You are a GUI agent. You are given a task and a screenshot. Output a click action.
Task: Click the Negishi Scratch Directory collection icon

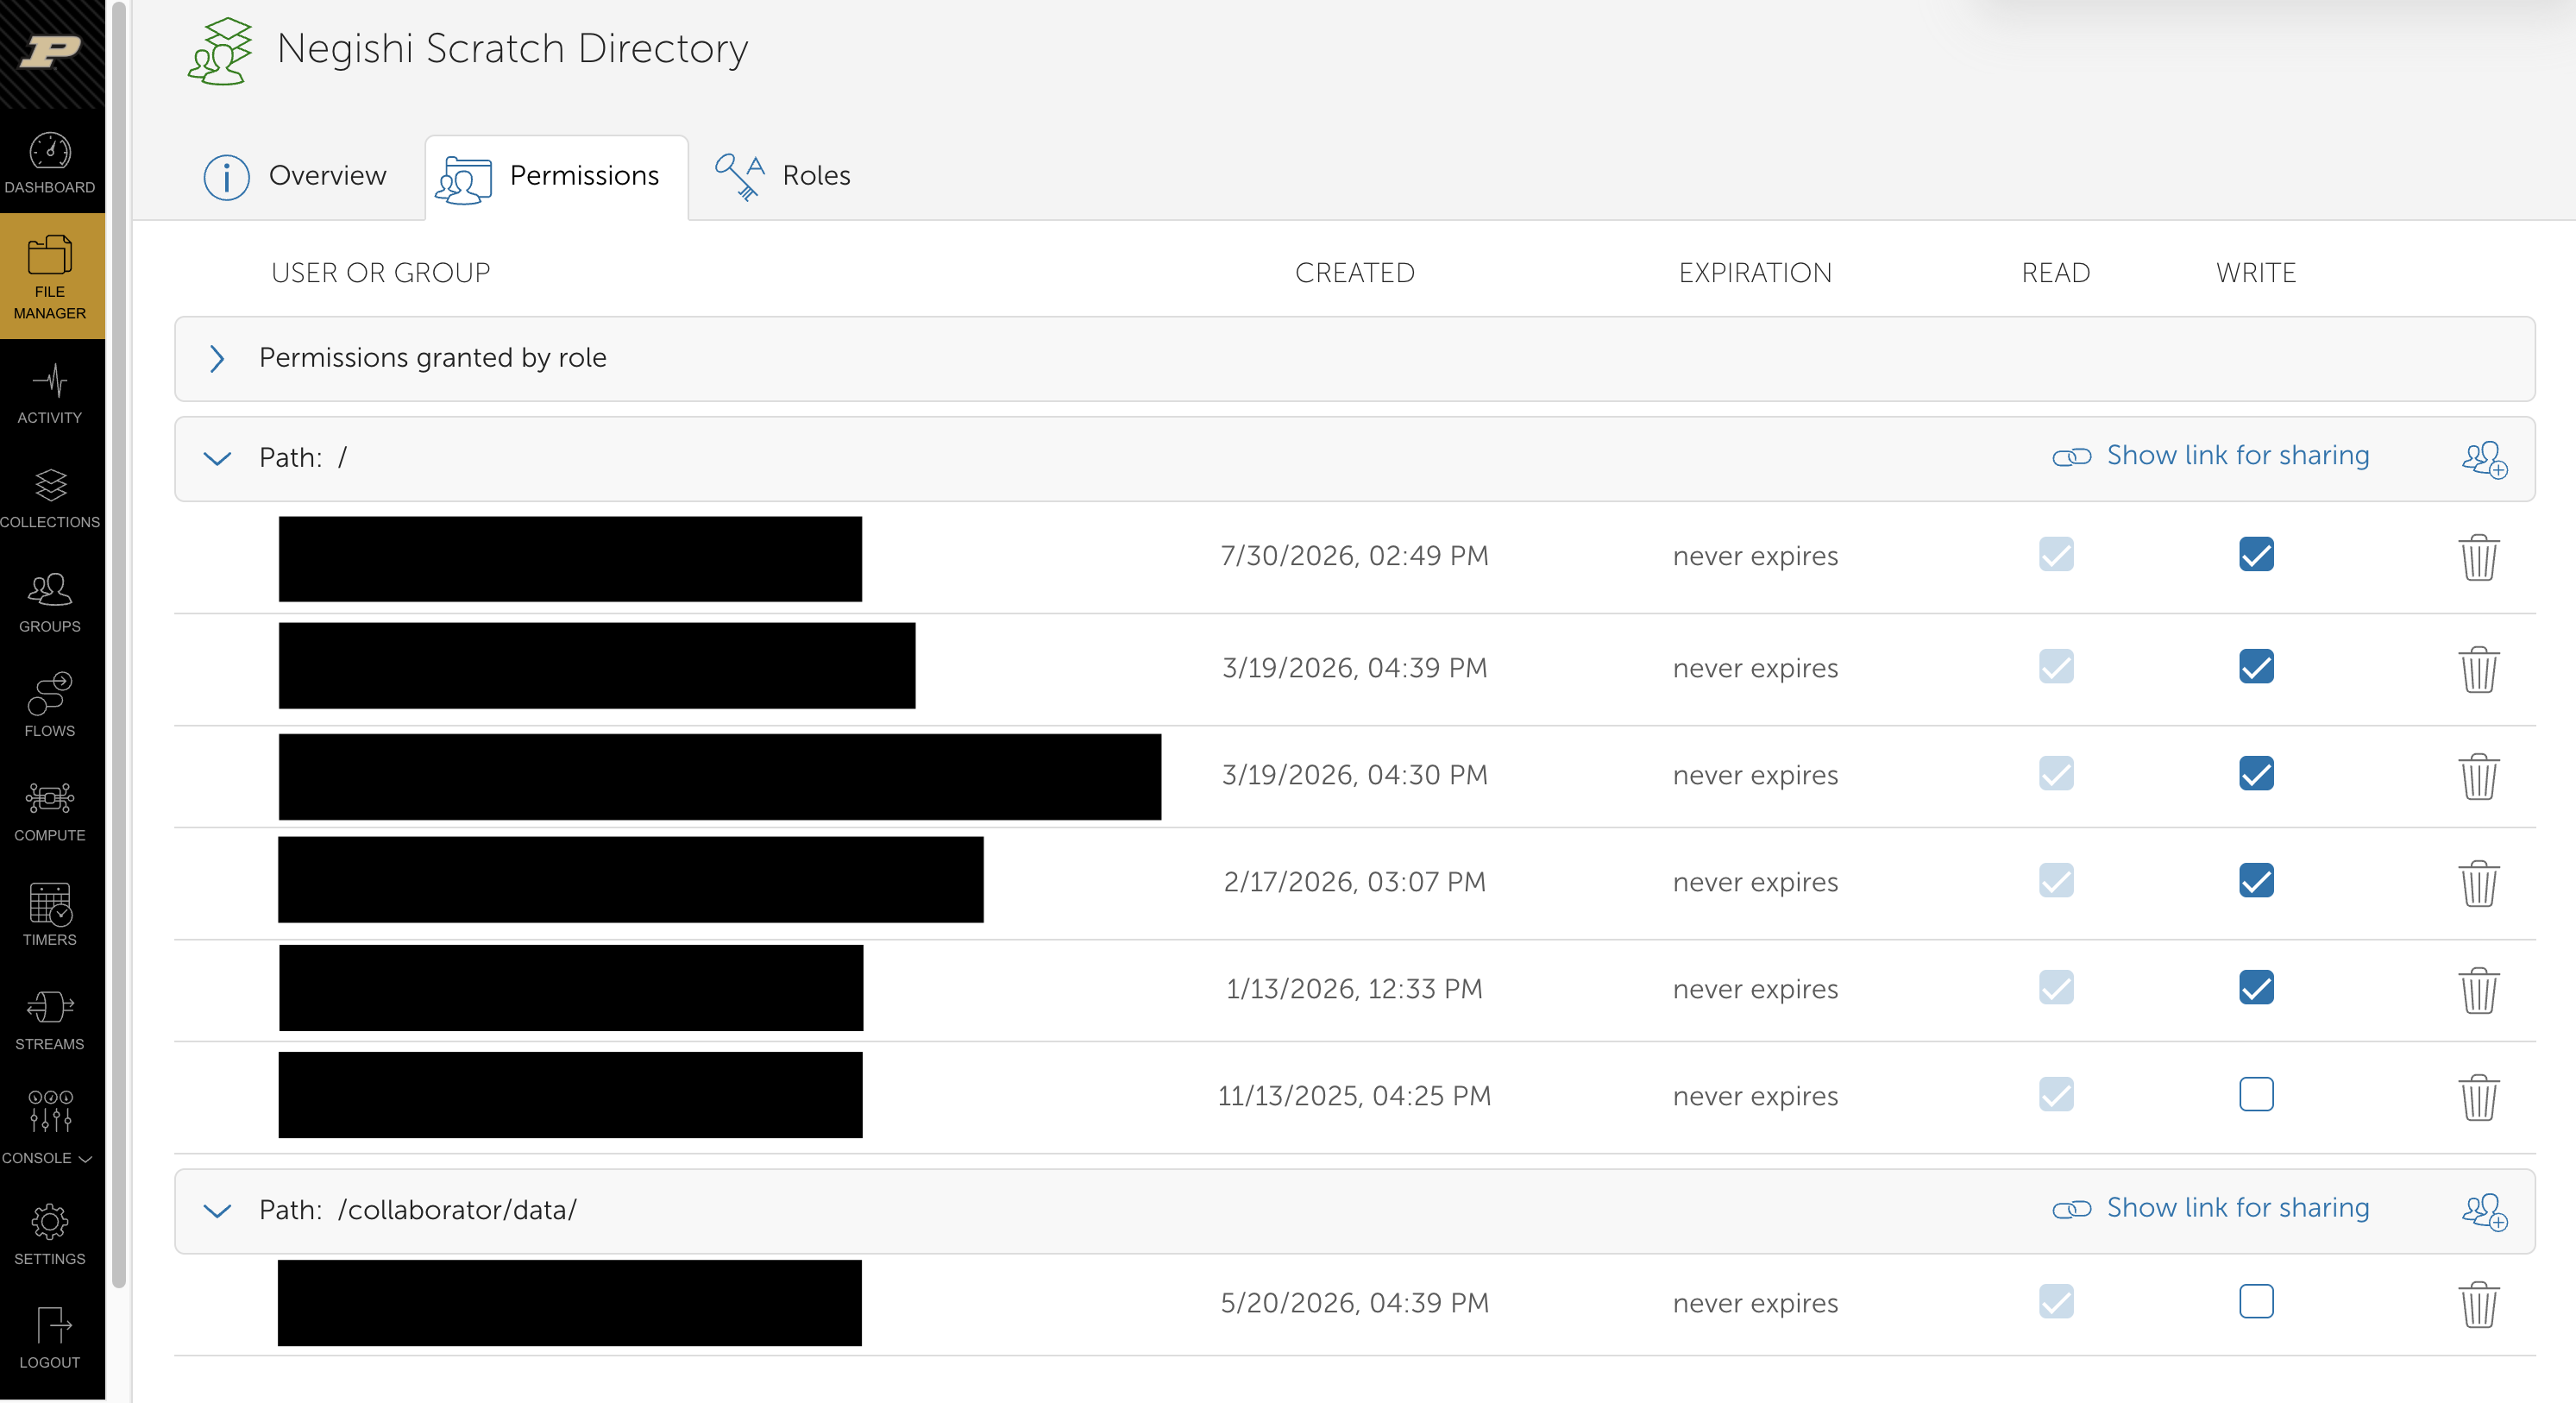(220, 51)
